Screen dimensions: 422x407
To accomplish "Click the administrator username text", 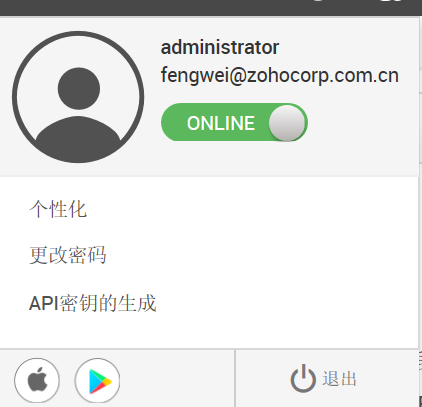I will [x=220, y=47].
